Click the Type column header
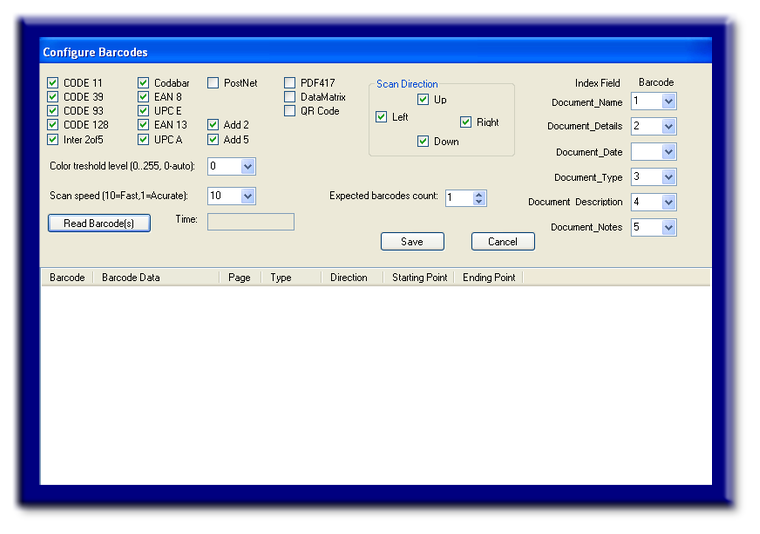The width and height of the screenshot is (760, 534). (291, 278)
